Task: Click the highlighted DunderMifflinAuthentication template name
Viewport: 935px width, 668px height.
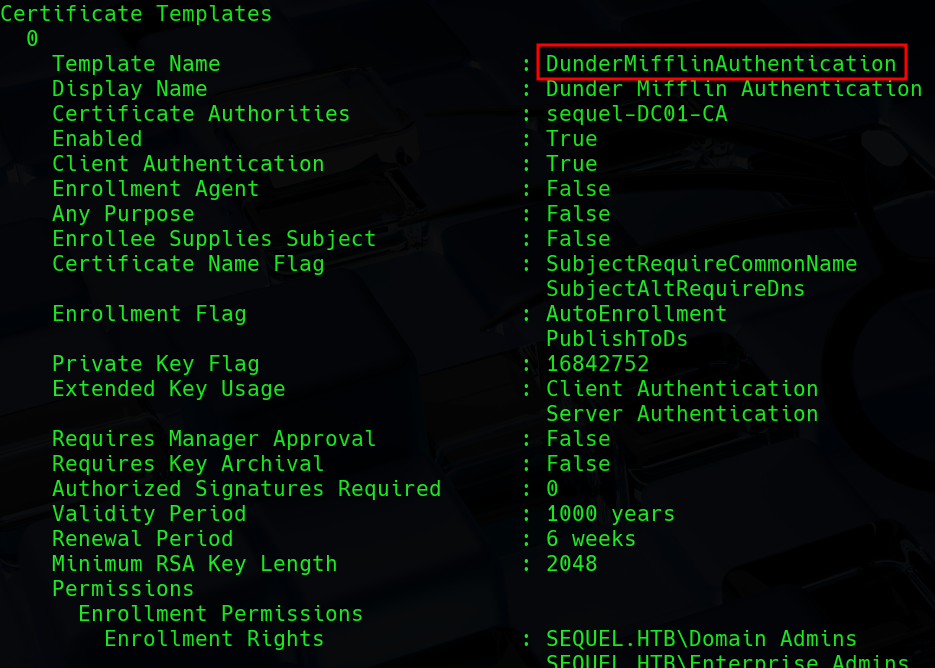Action: pyautogui.click(x=721, y=63)
